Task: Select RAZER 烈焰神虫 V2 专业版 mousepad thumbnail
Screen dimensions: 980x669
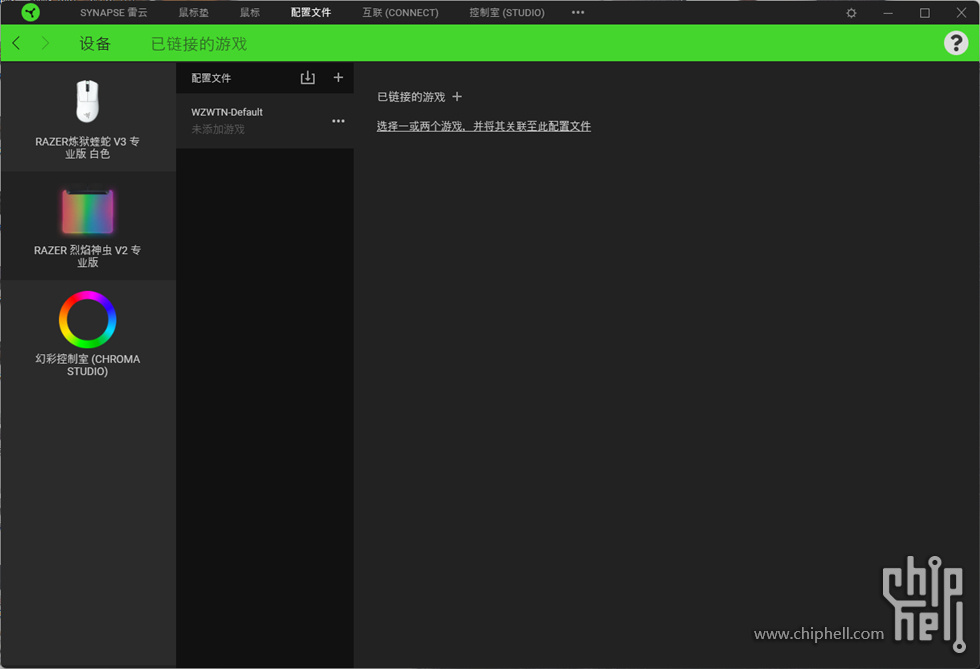Action: pyautogui.click(x=88, y=211)
